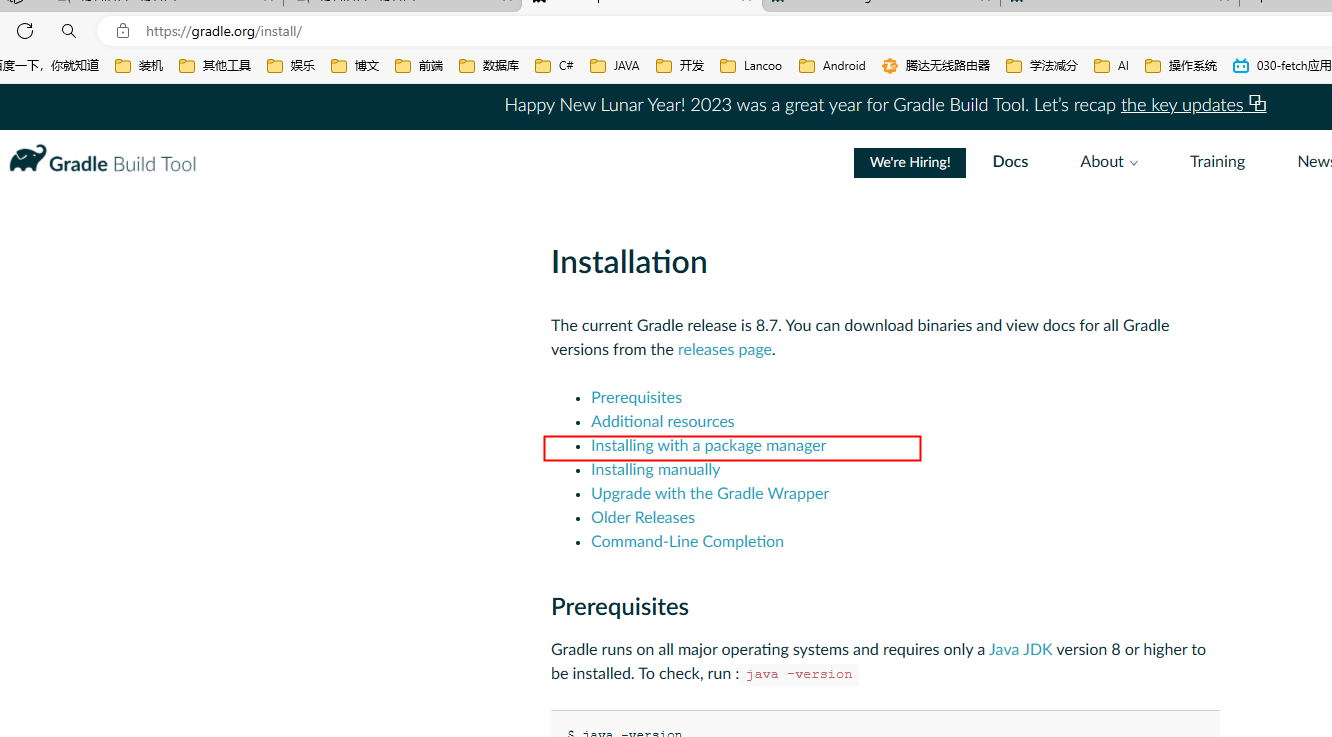Open the 操作系统 bookmark folder
Screen dimensions: 1332x737
[x=1181, y=66]
